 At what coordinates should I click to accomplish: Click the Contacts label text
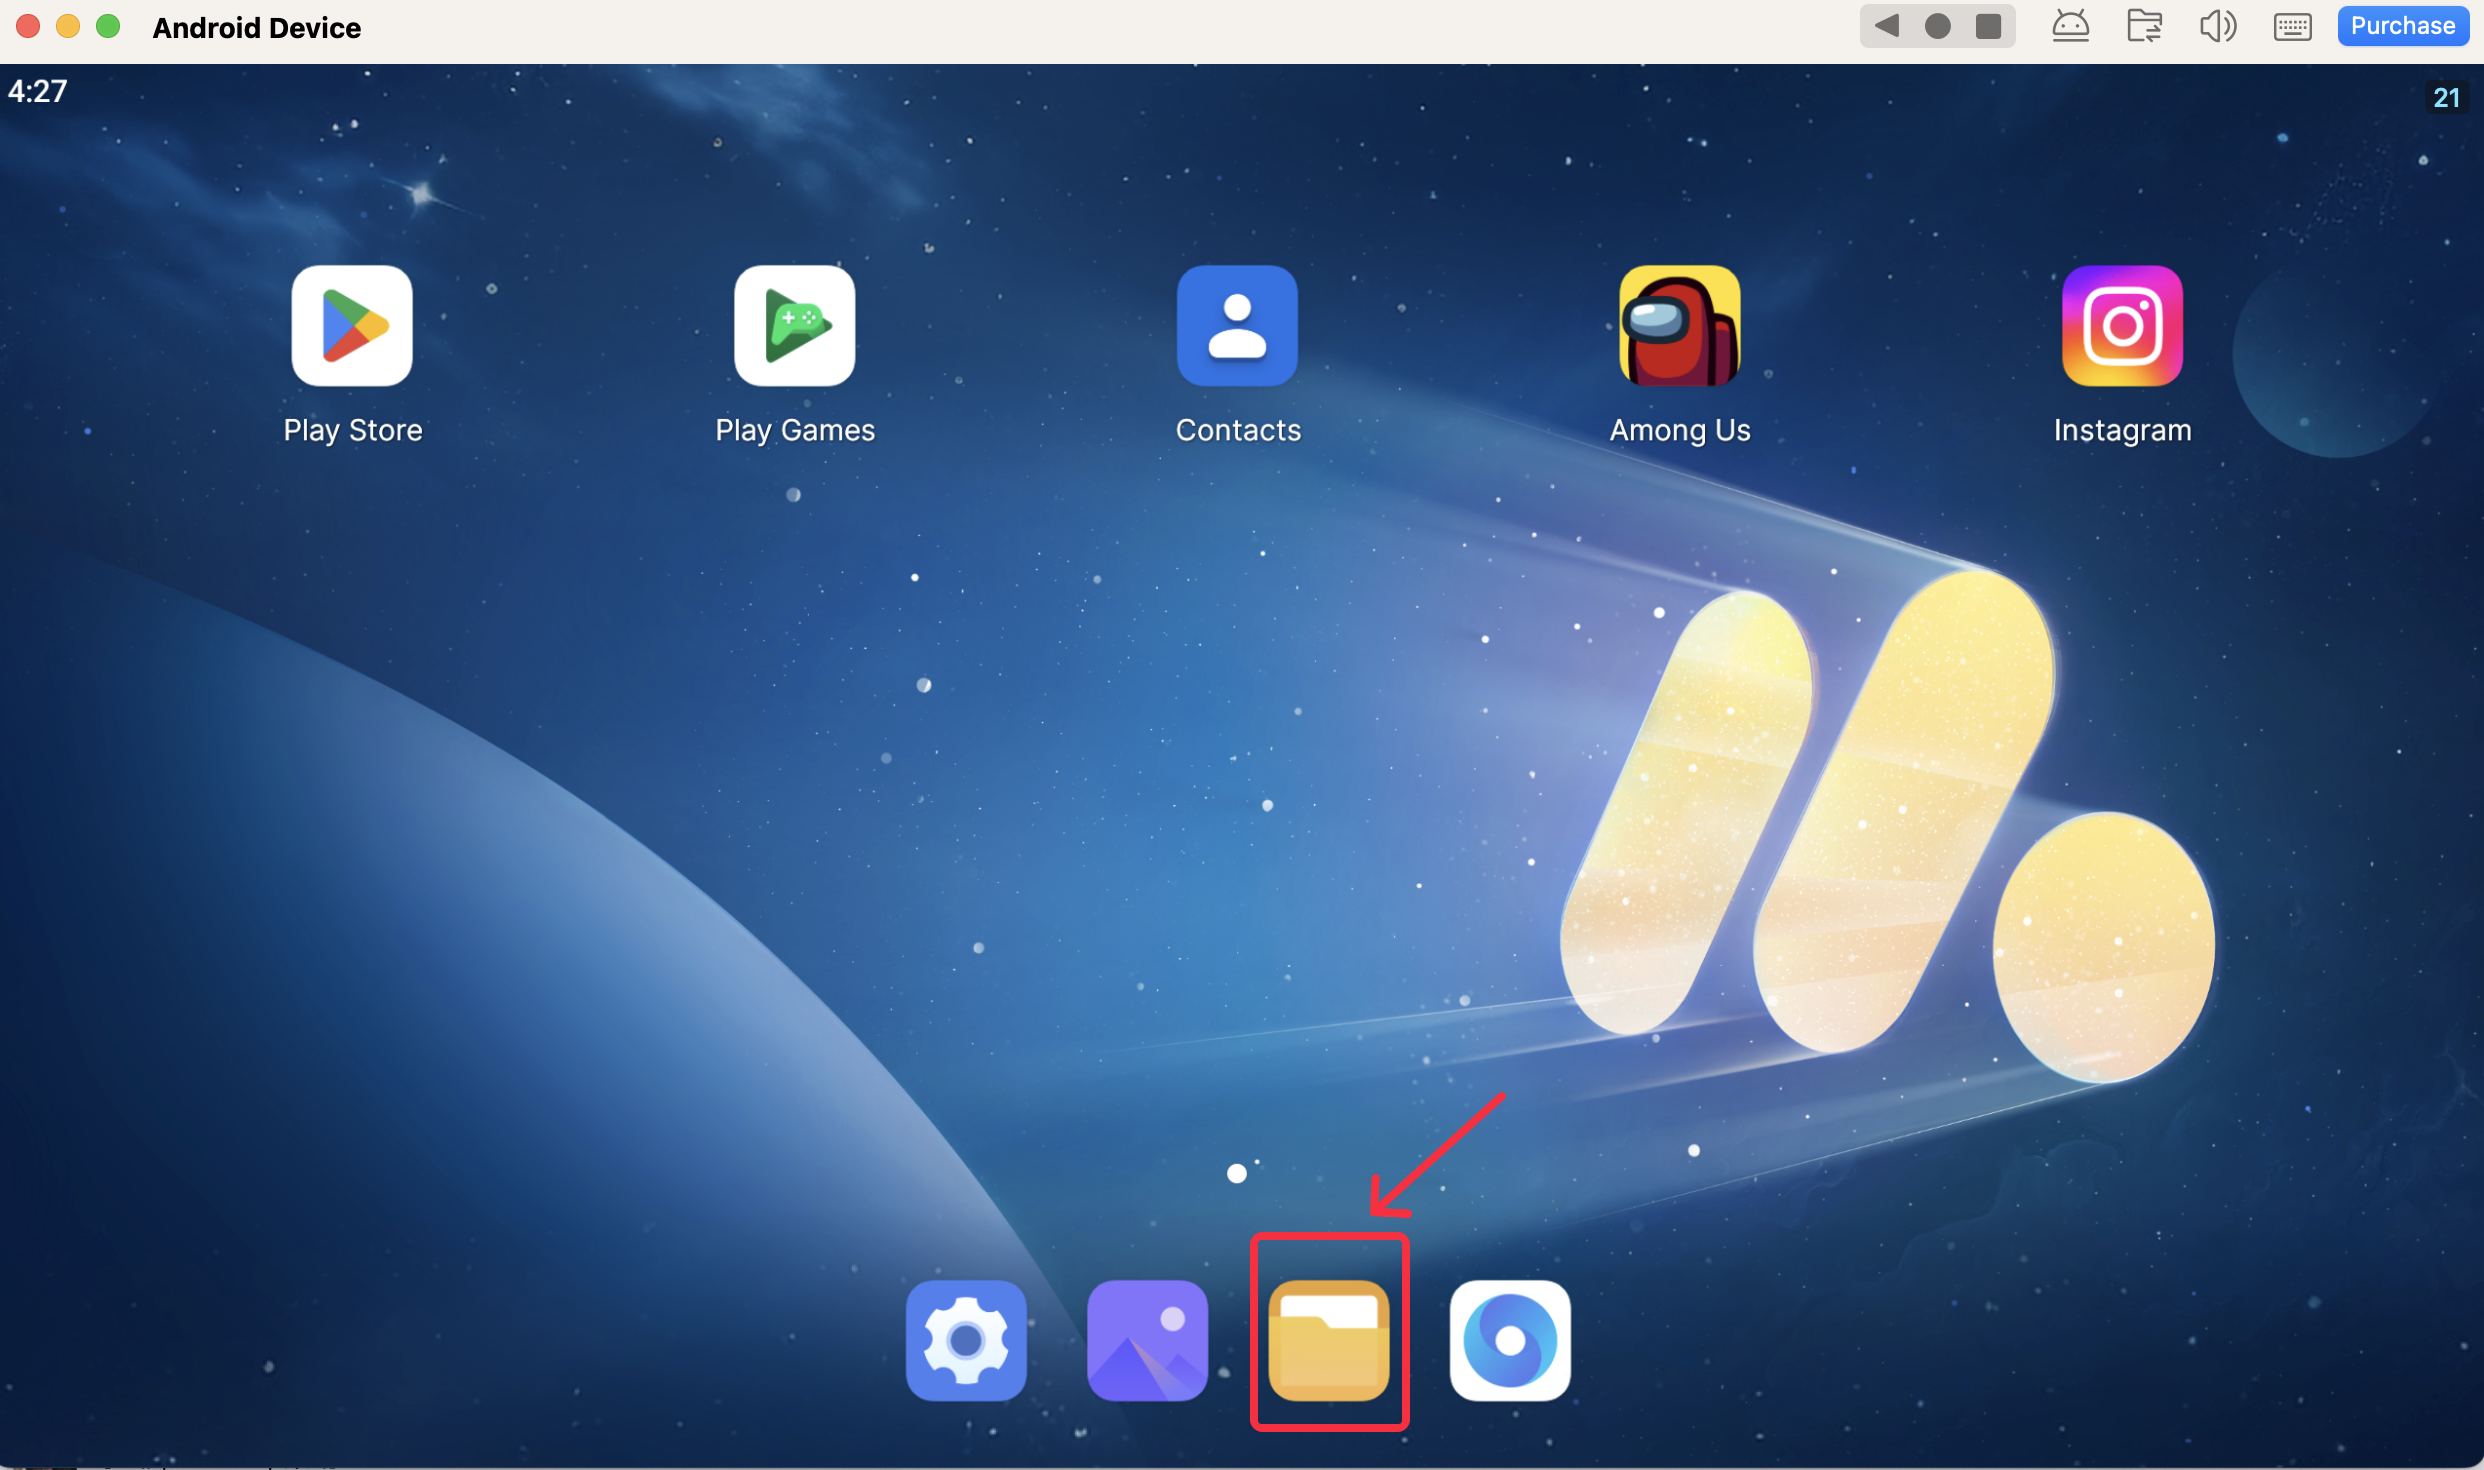[x=1238, y=430]
